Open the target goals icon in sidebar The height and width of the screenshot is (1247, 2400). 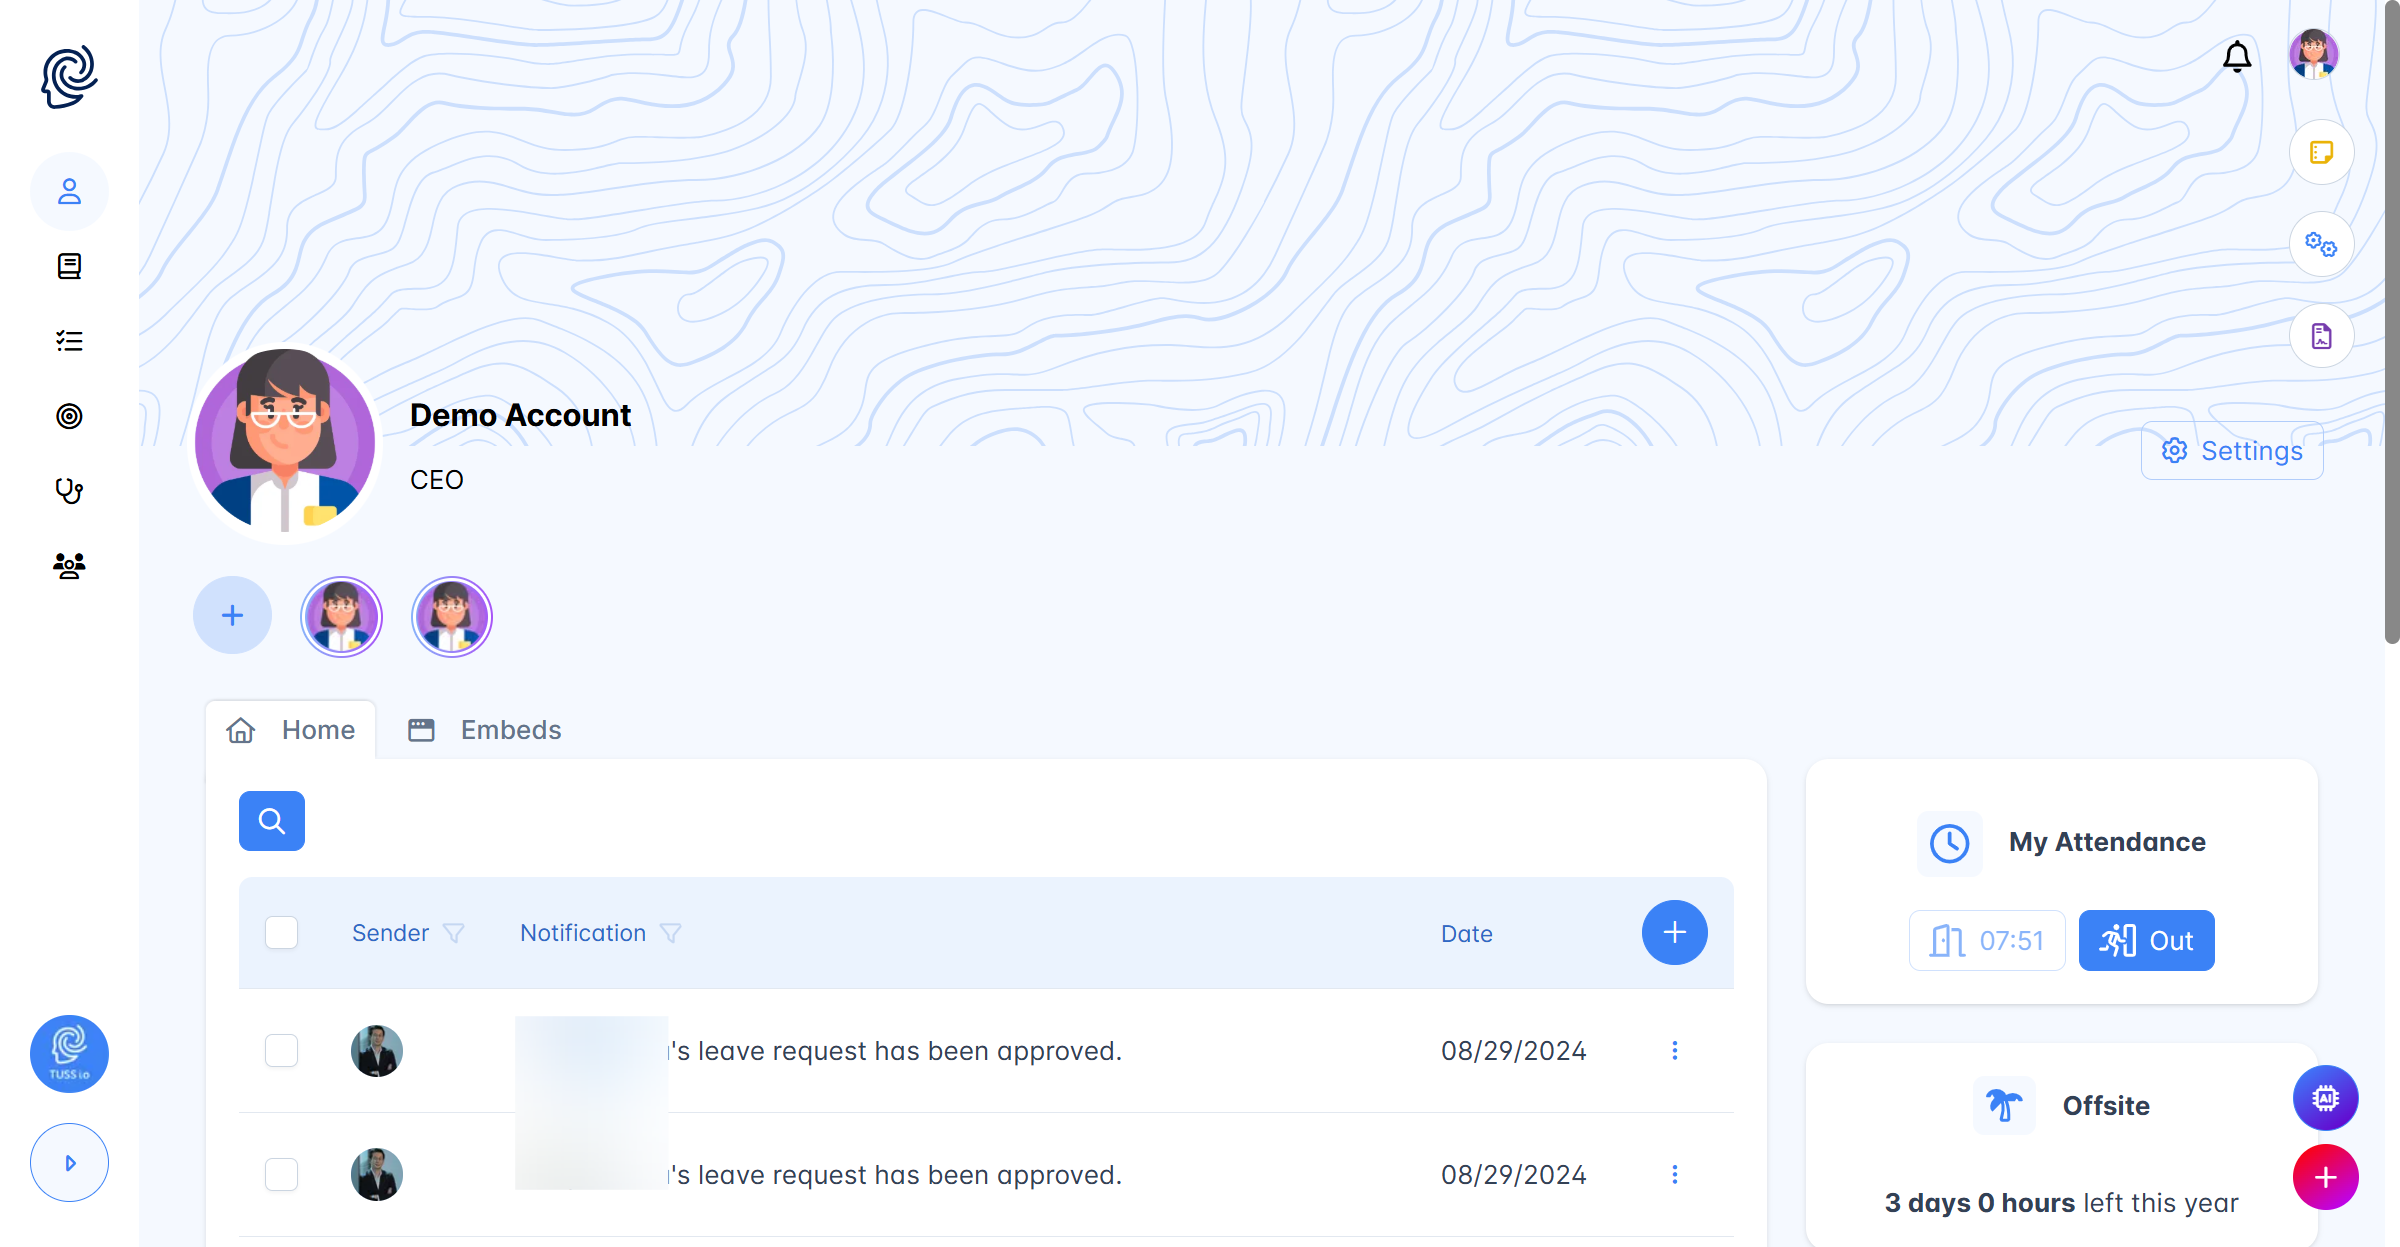tap(69, 416)
